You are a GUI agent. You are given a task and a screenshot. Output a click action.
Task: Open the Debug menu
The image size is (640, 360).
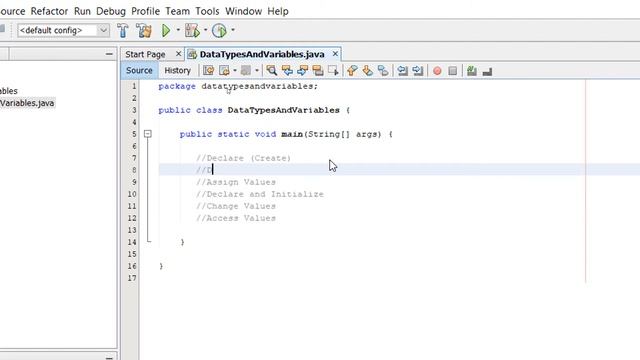point(111,11)
